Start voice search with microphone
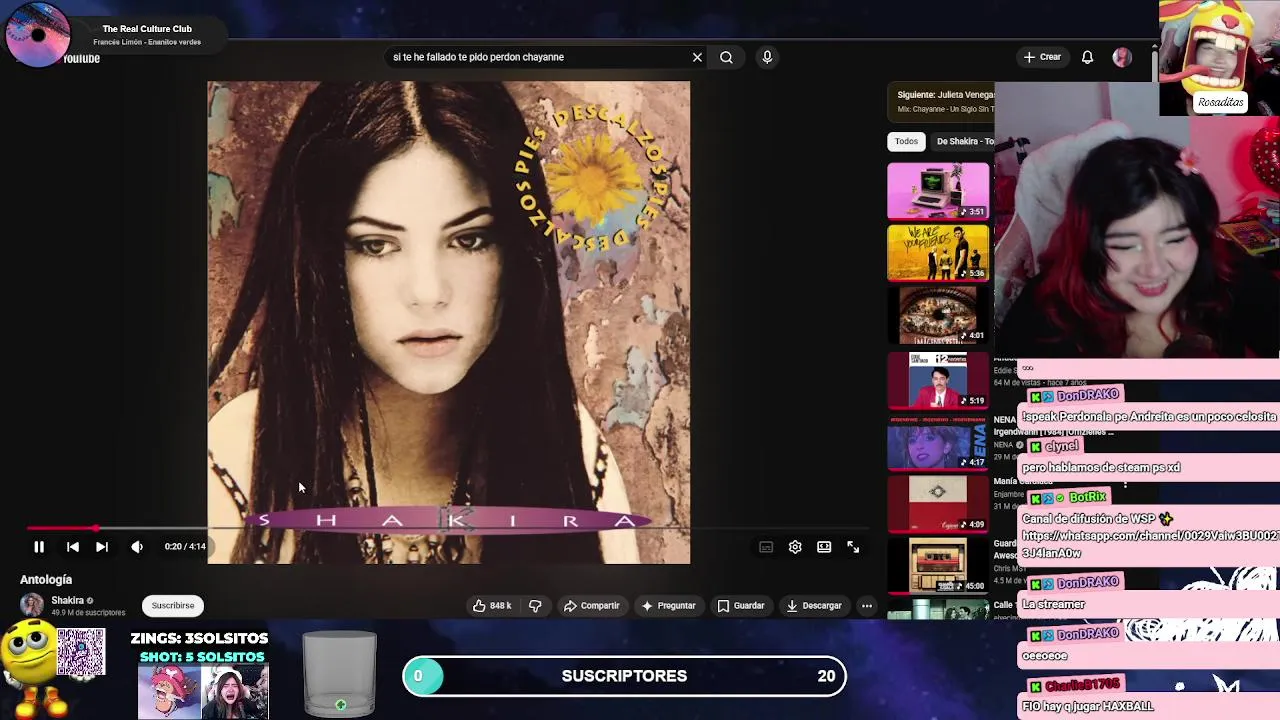 coord(767,57)
